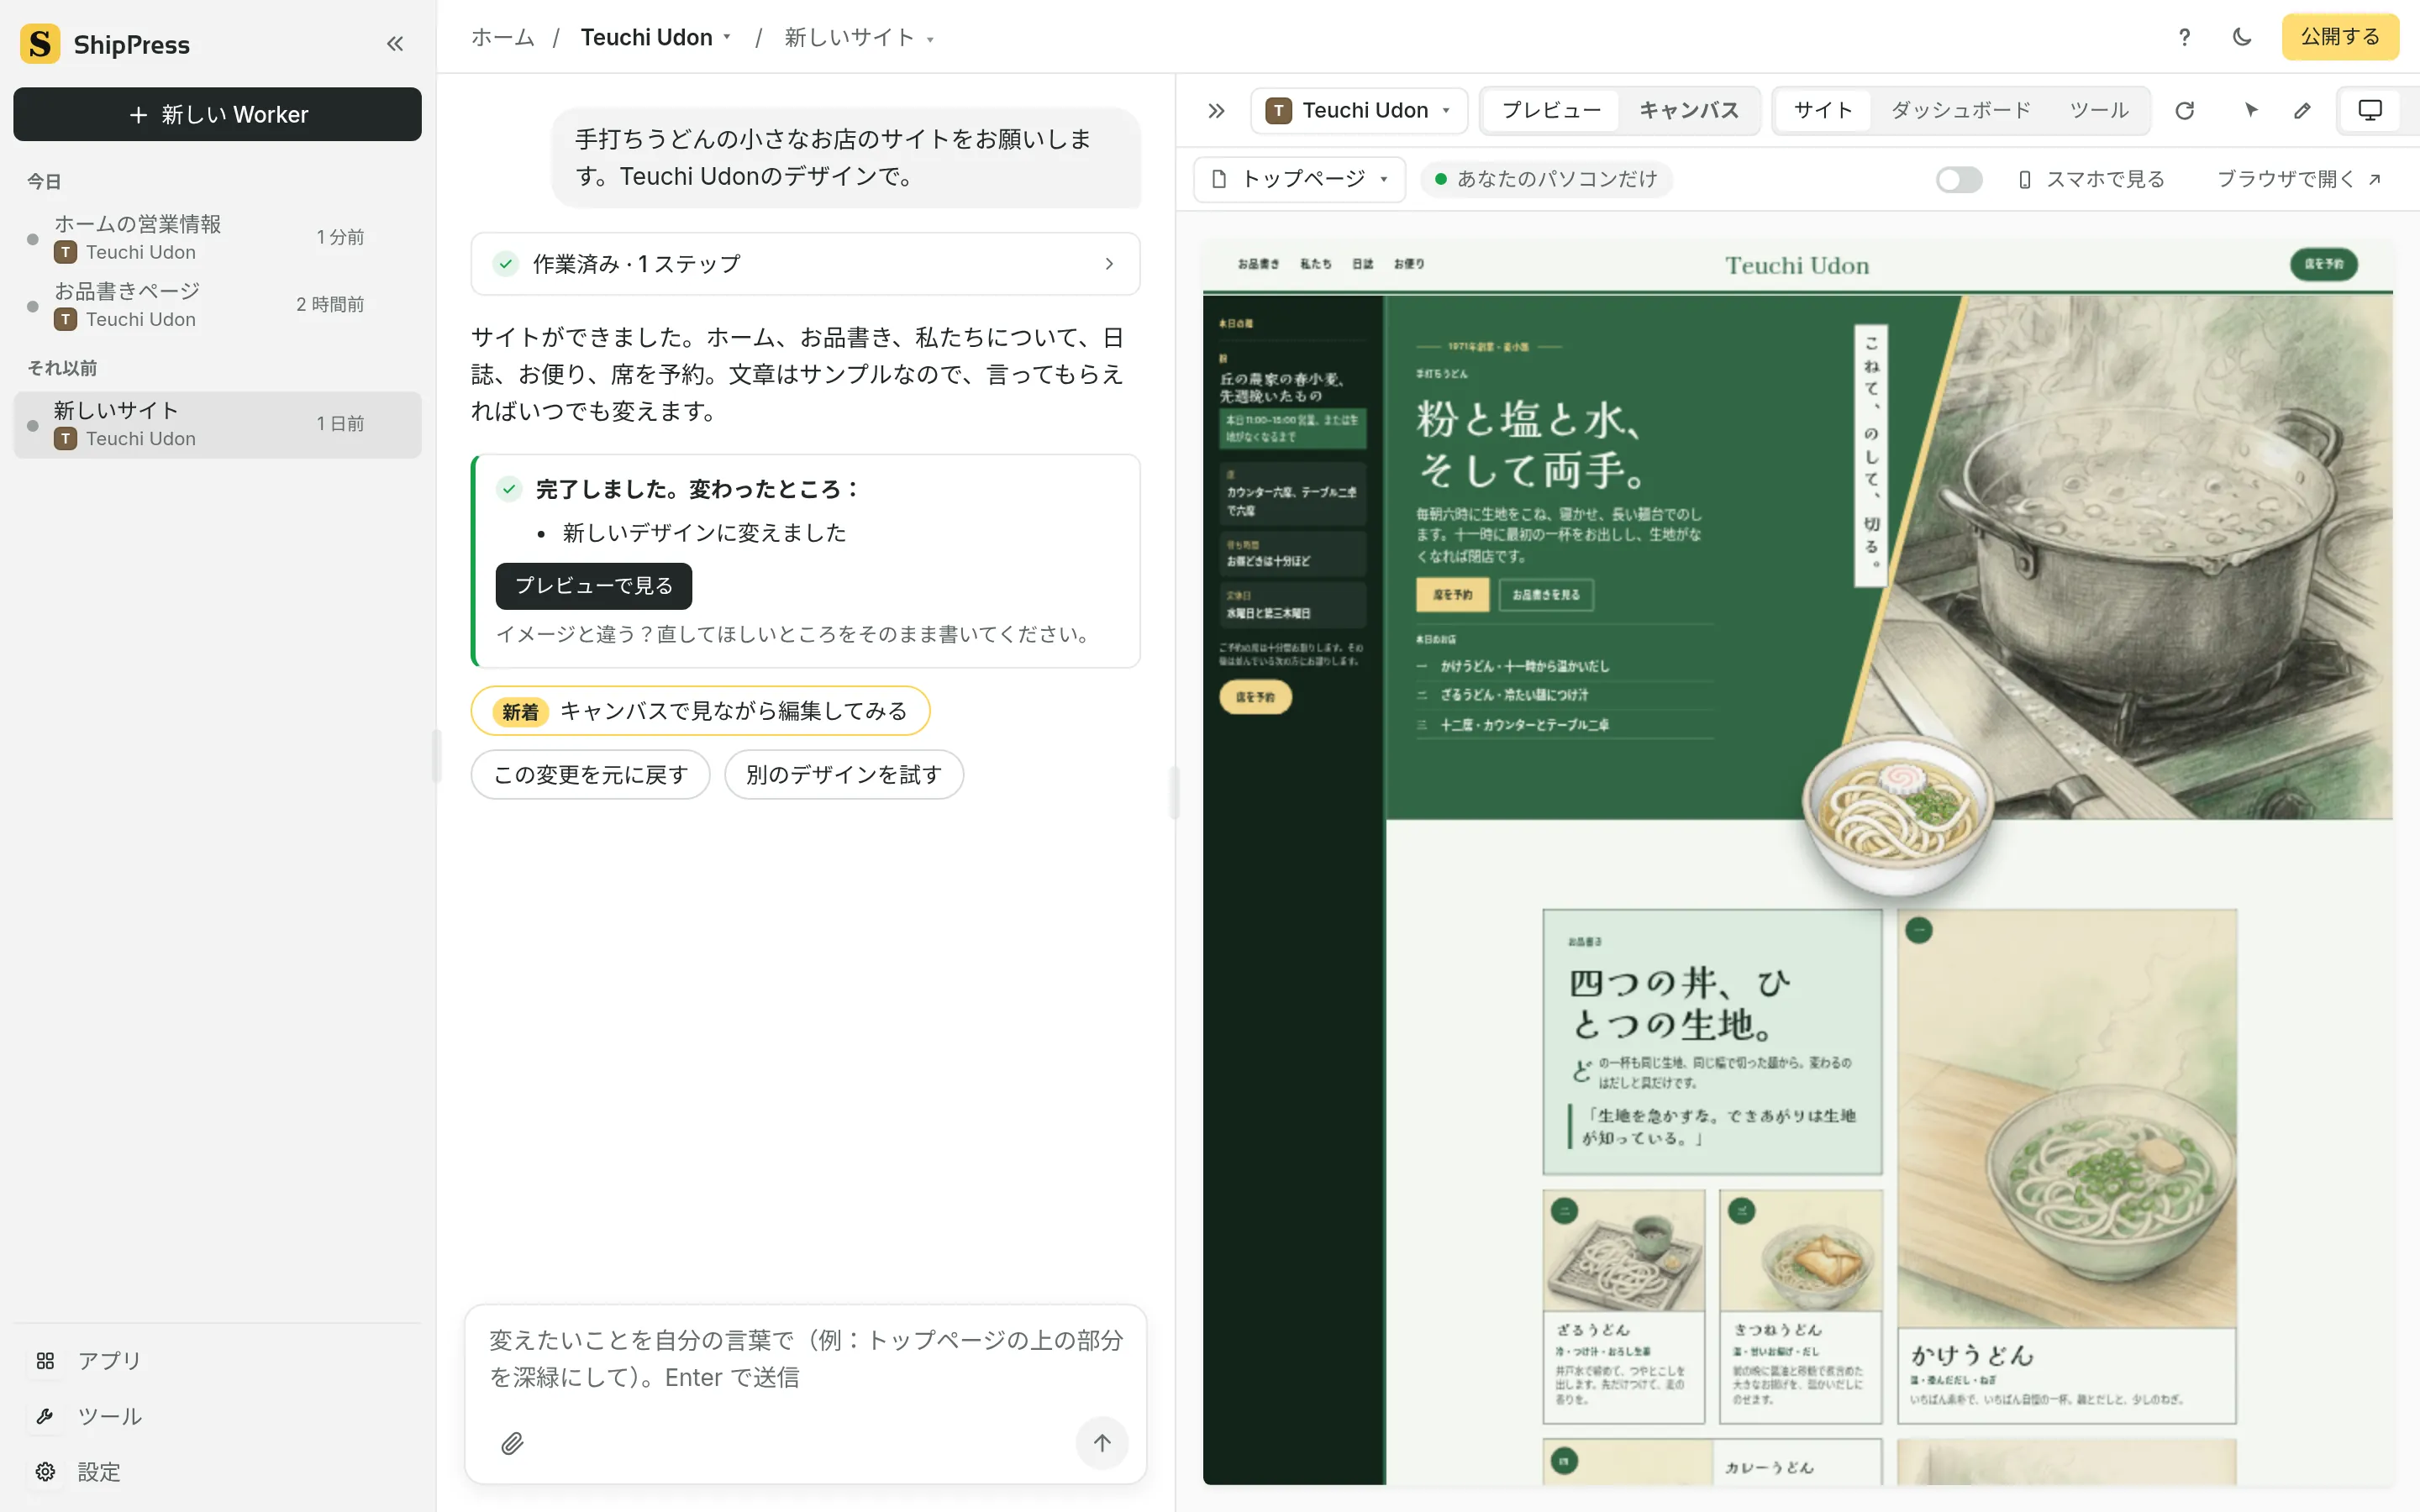Click the yellow pill button in dark side panel

(x=1255, y=697)
